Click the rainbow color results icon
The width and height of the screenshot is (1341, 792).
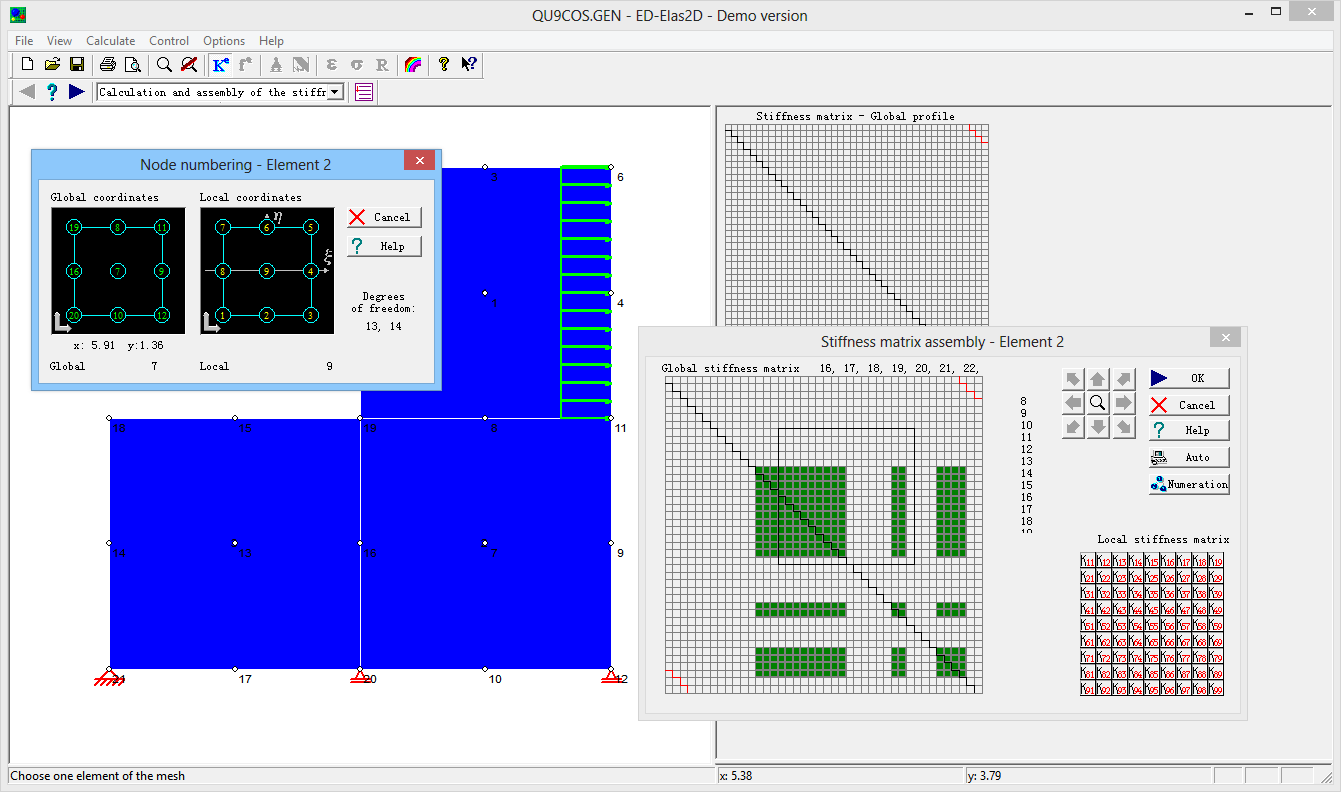(412, 65)
